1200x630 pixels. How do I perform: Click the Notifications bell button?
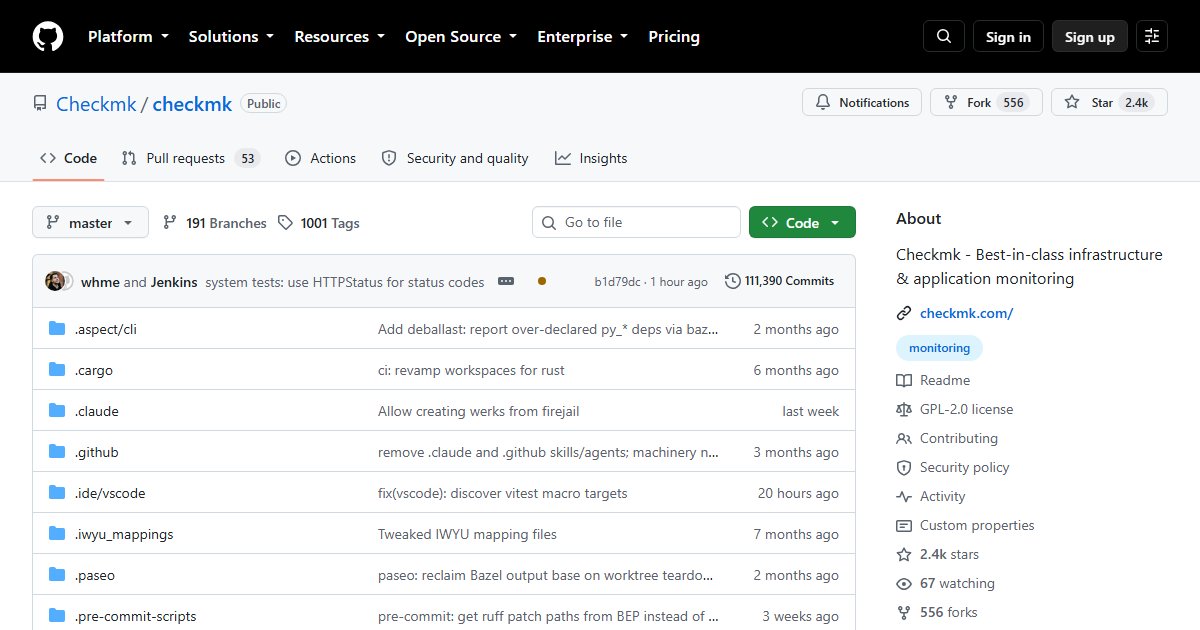[x=862, y=102]
